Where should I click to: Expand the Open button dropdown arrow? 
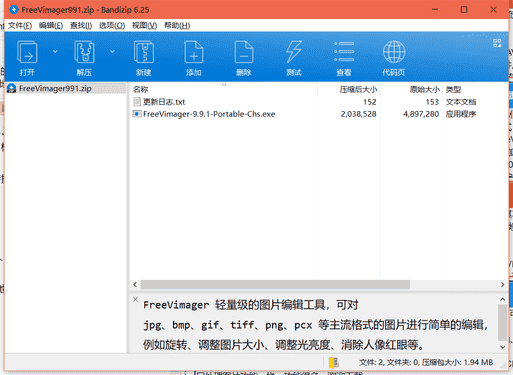[55, 51]
